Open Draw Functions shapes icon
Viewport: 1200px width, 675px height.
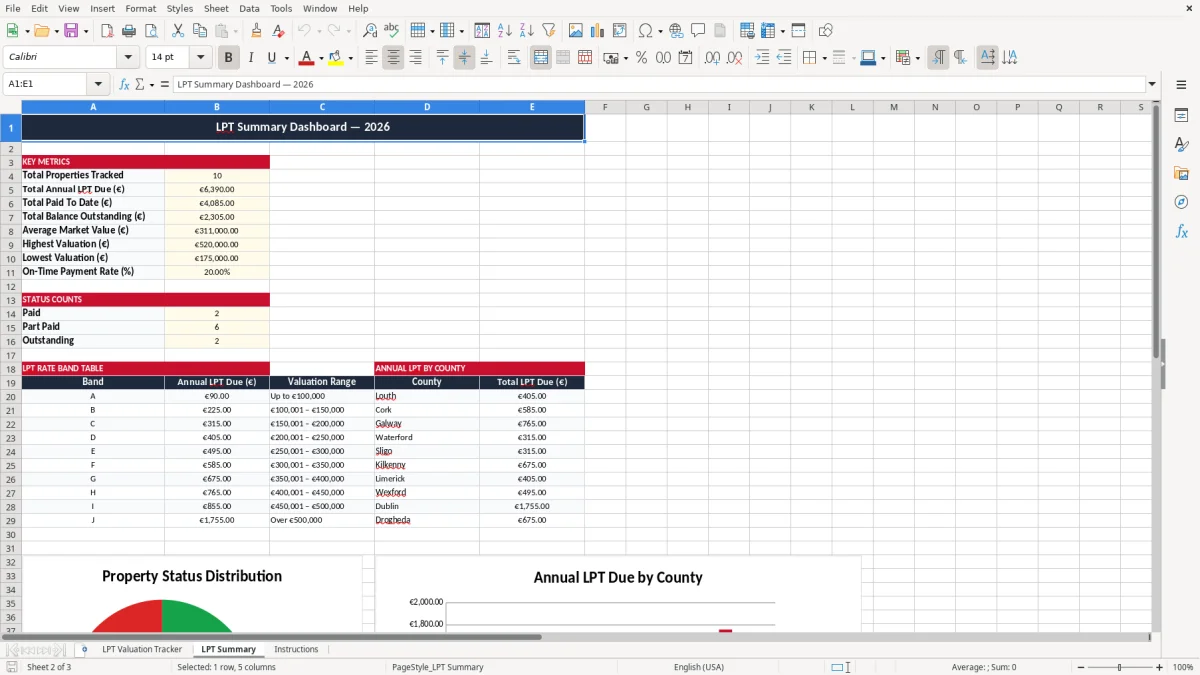[x=825, y=31]
